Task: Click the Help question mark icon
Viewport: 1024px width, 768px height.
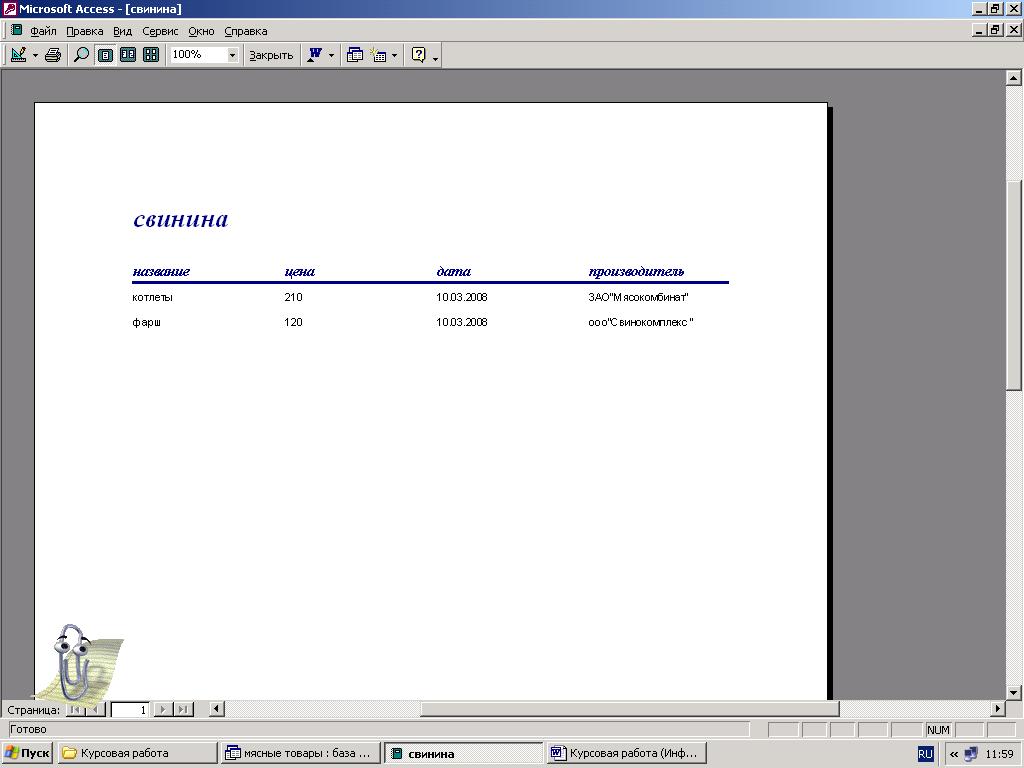Action: [419, 55]
